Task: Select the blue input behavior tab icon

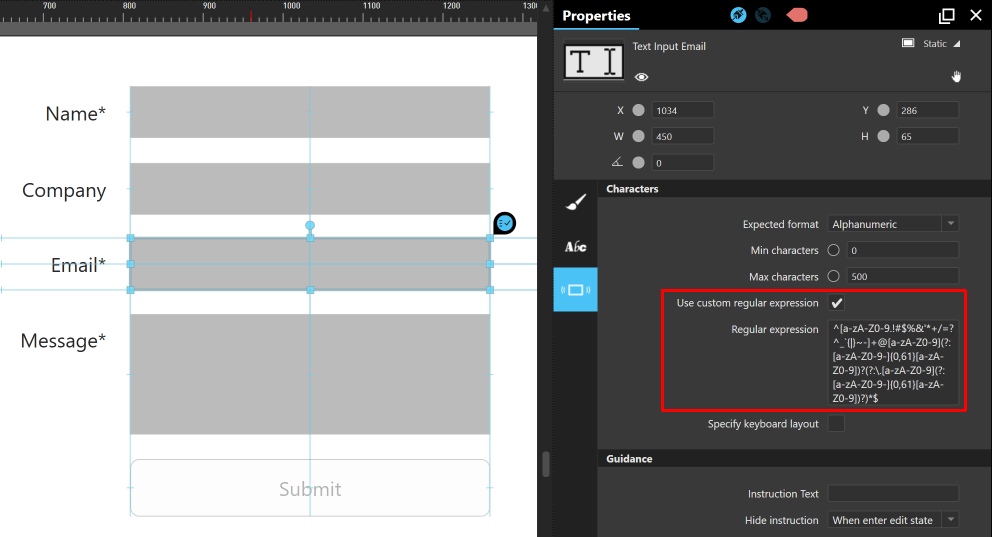Action: pos(575,290)
